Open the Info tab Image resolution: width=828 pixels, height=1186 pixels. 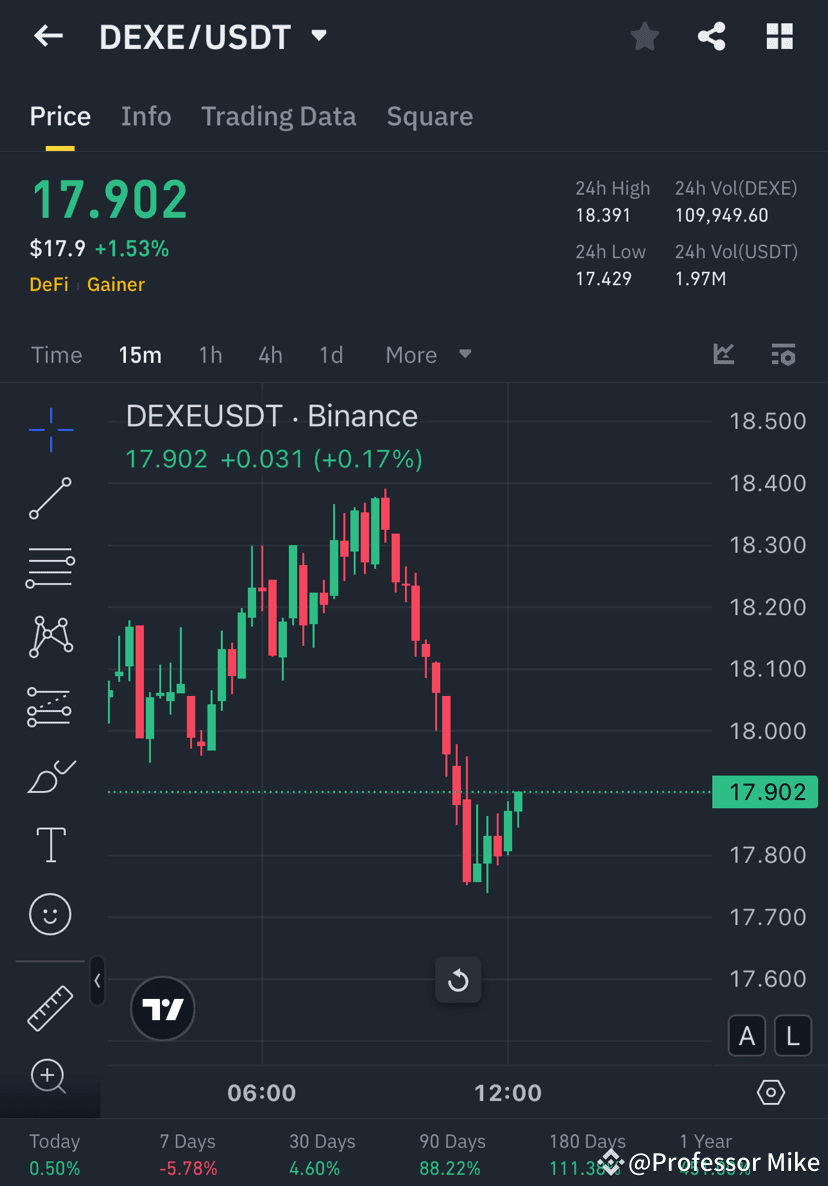(x=146, y=116)
